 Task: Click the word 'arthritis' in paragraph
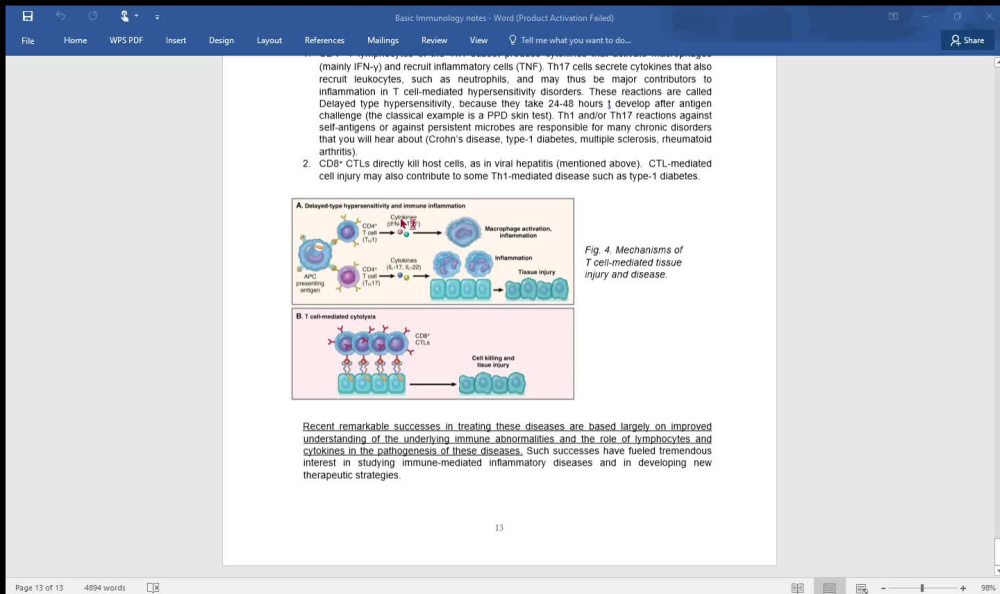pos(336,152)
